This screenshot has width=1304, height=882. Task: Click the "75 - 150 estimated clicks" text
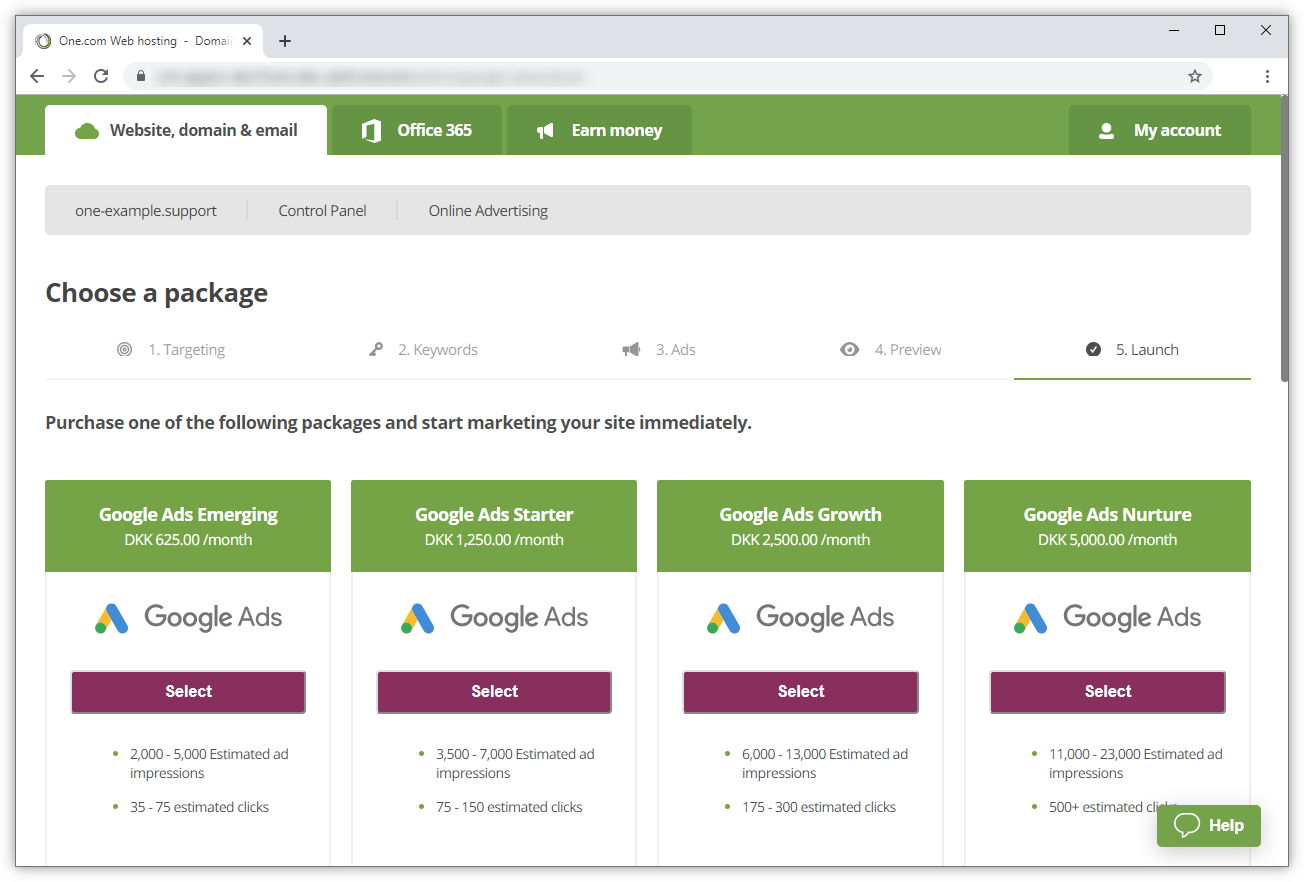pos(509,807)
